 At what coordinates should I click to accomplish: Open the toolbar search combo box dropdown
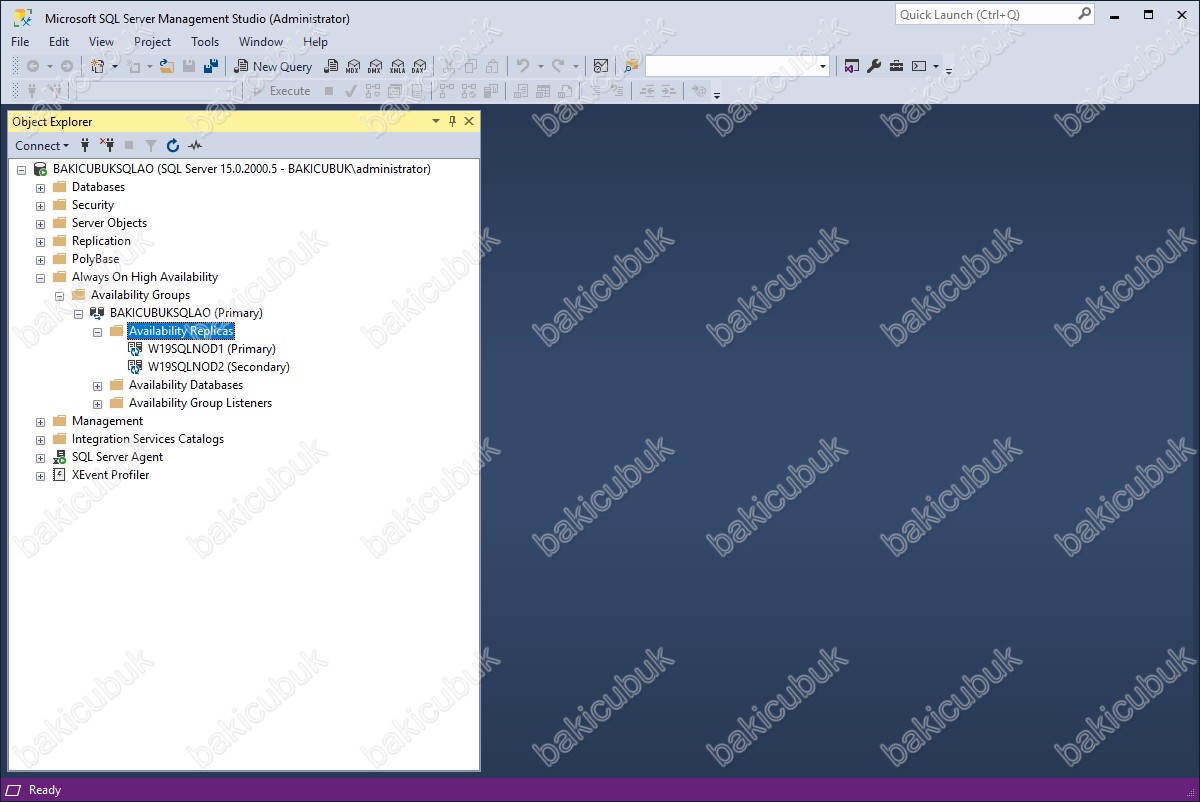(x=823, y=66)
